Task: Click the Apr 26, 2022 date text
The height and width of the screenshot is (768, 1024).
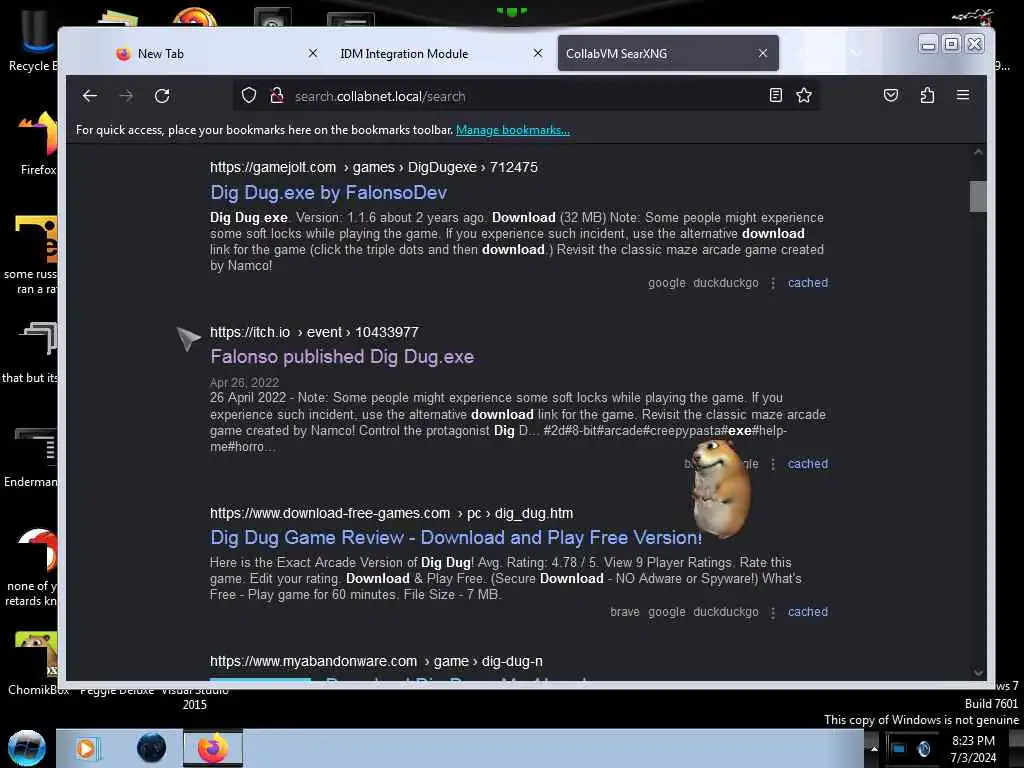Action: point(244,383)
